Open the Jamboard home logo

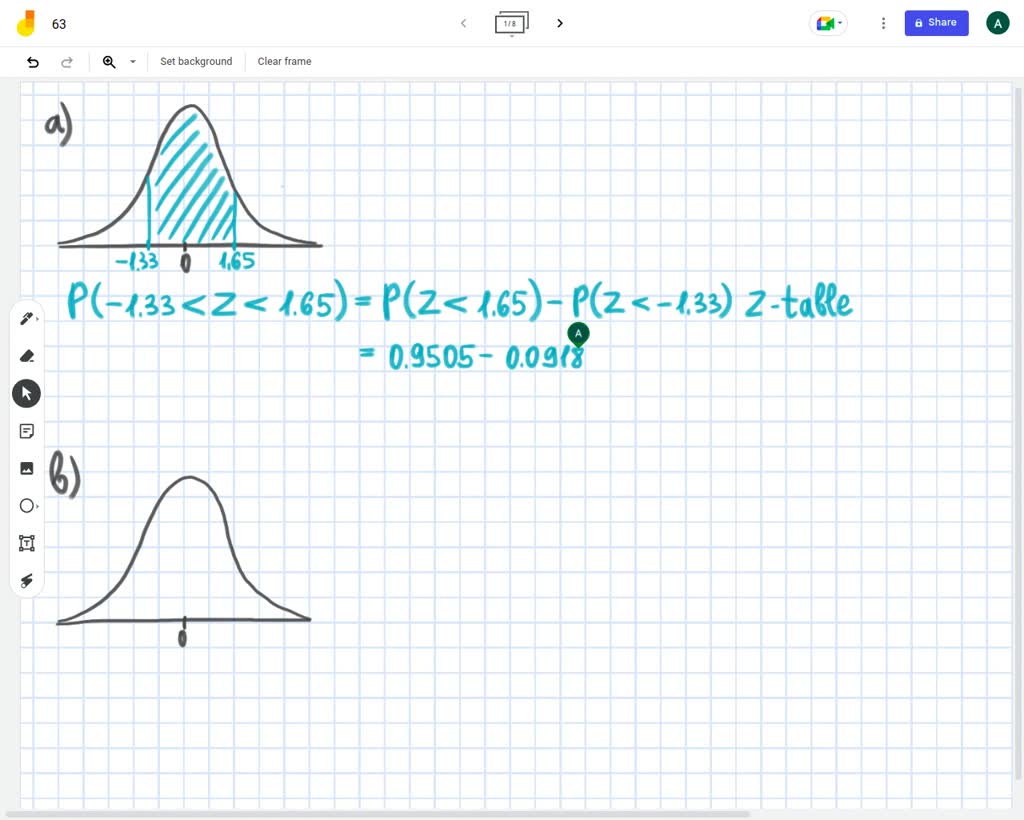point(25,24)
